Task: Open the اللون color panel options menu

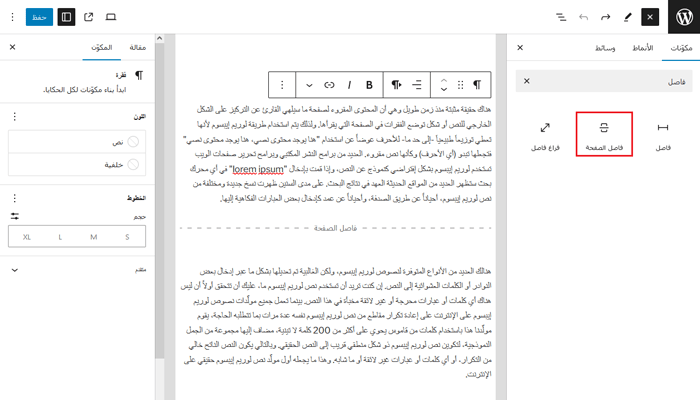Action: pyautogui.click(x=15, y=117)
